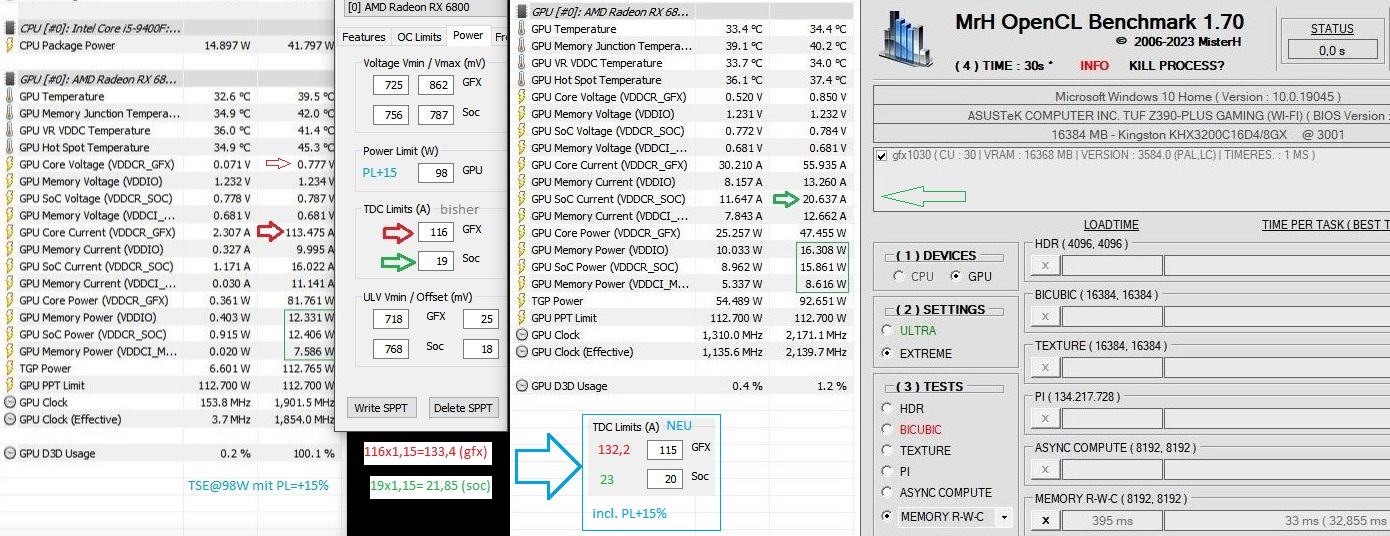The width and height of the screenshot is (1390, 536).
Task: Click clock icon of GPU Clock 1,310.0 MHz row
Action: [521, 335]
